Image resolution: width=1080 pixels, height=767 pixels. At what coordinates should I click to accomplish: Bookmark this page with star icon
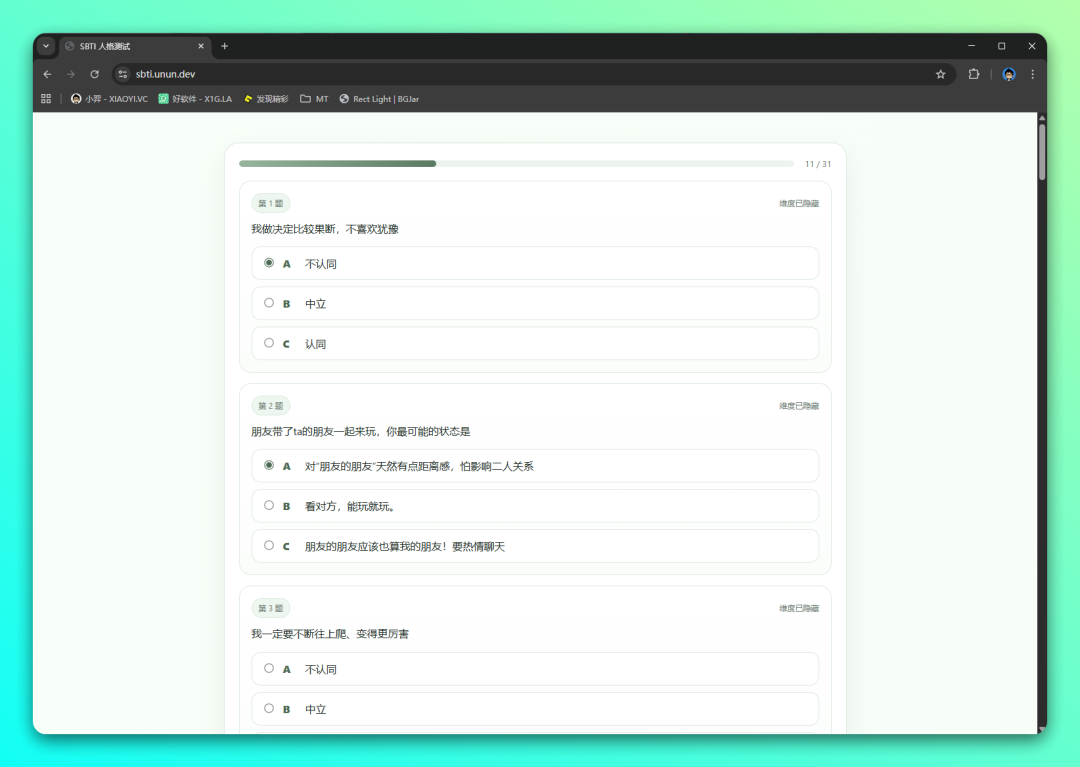[940, 74]
